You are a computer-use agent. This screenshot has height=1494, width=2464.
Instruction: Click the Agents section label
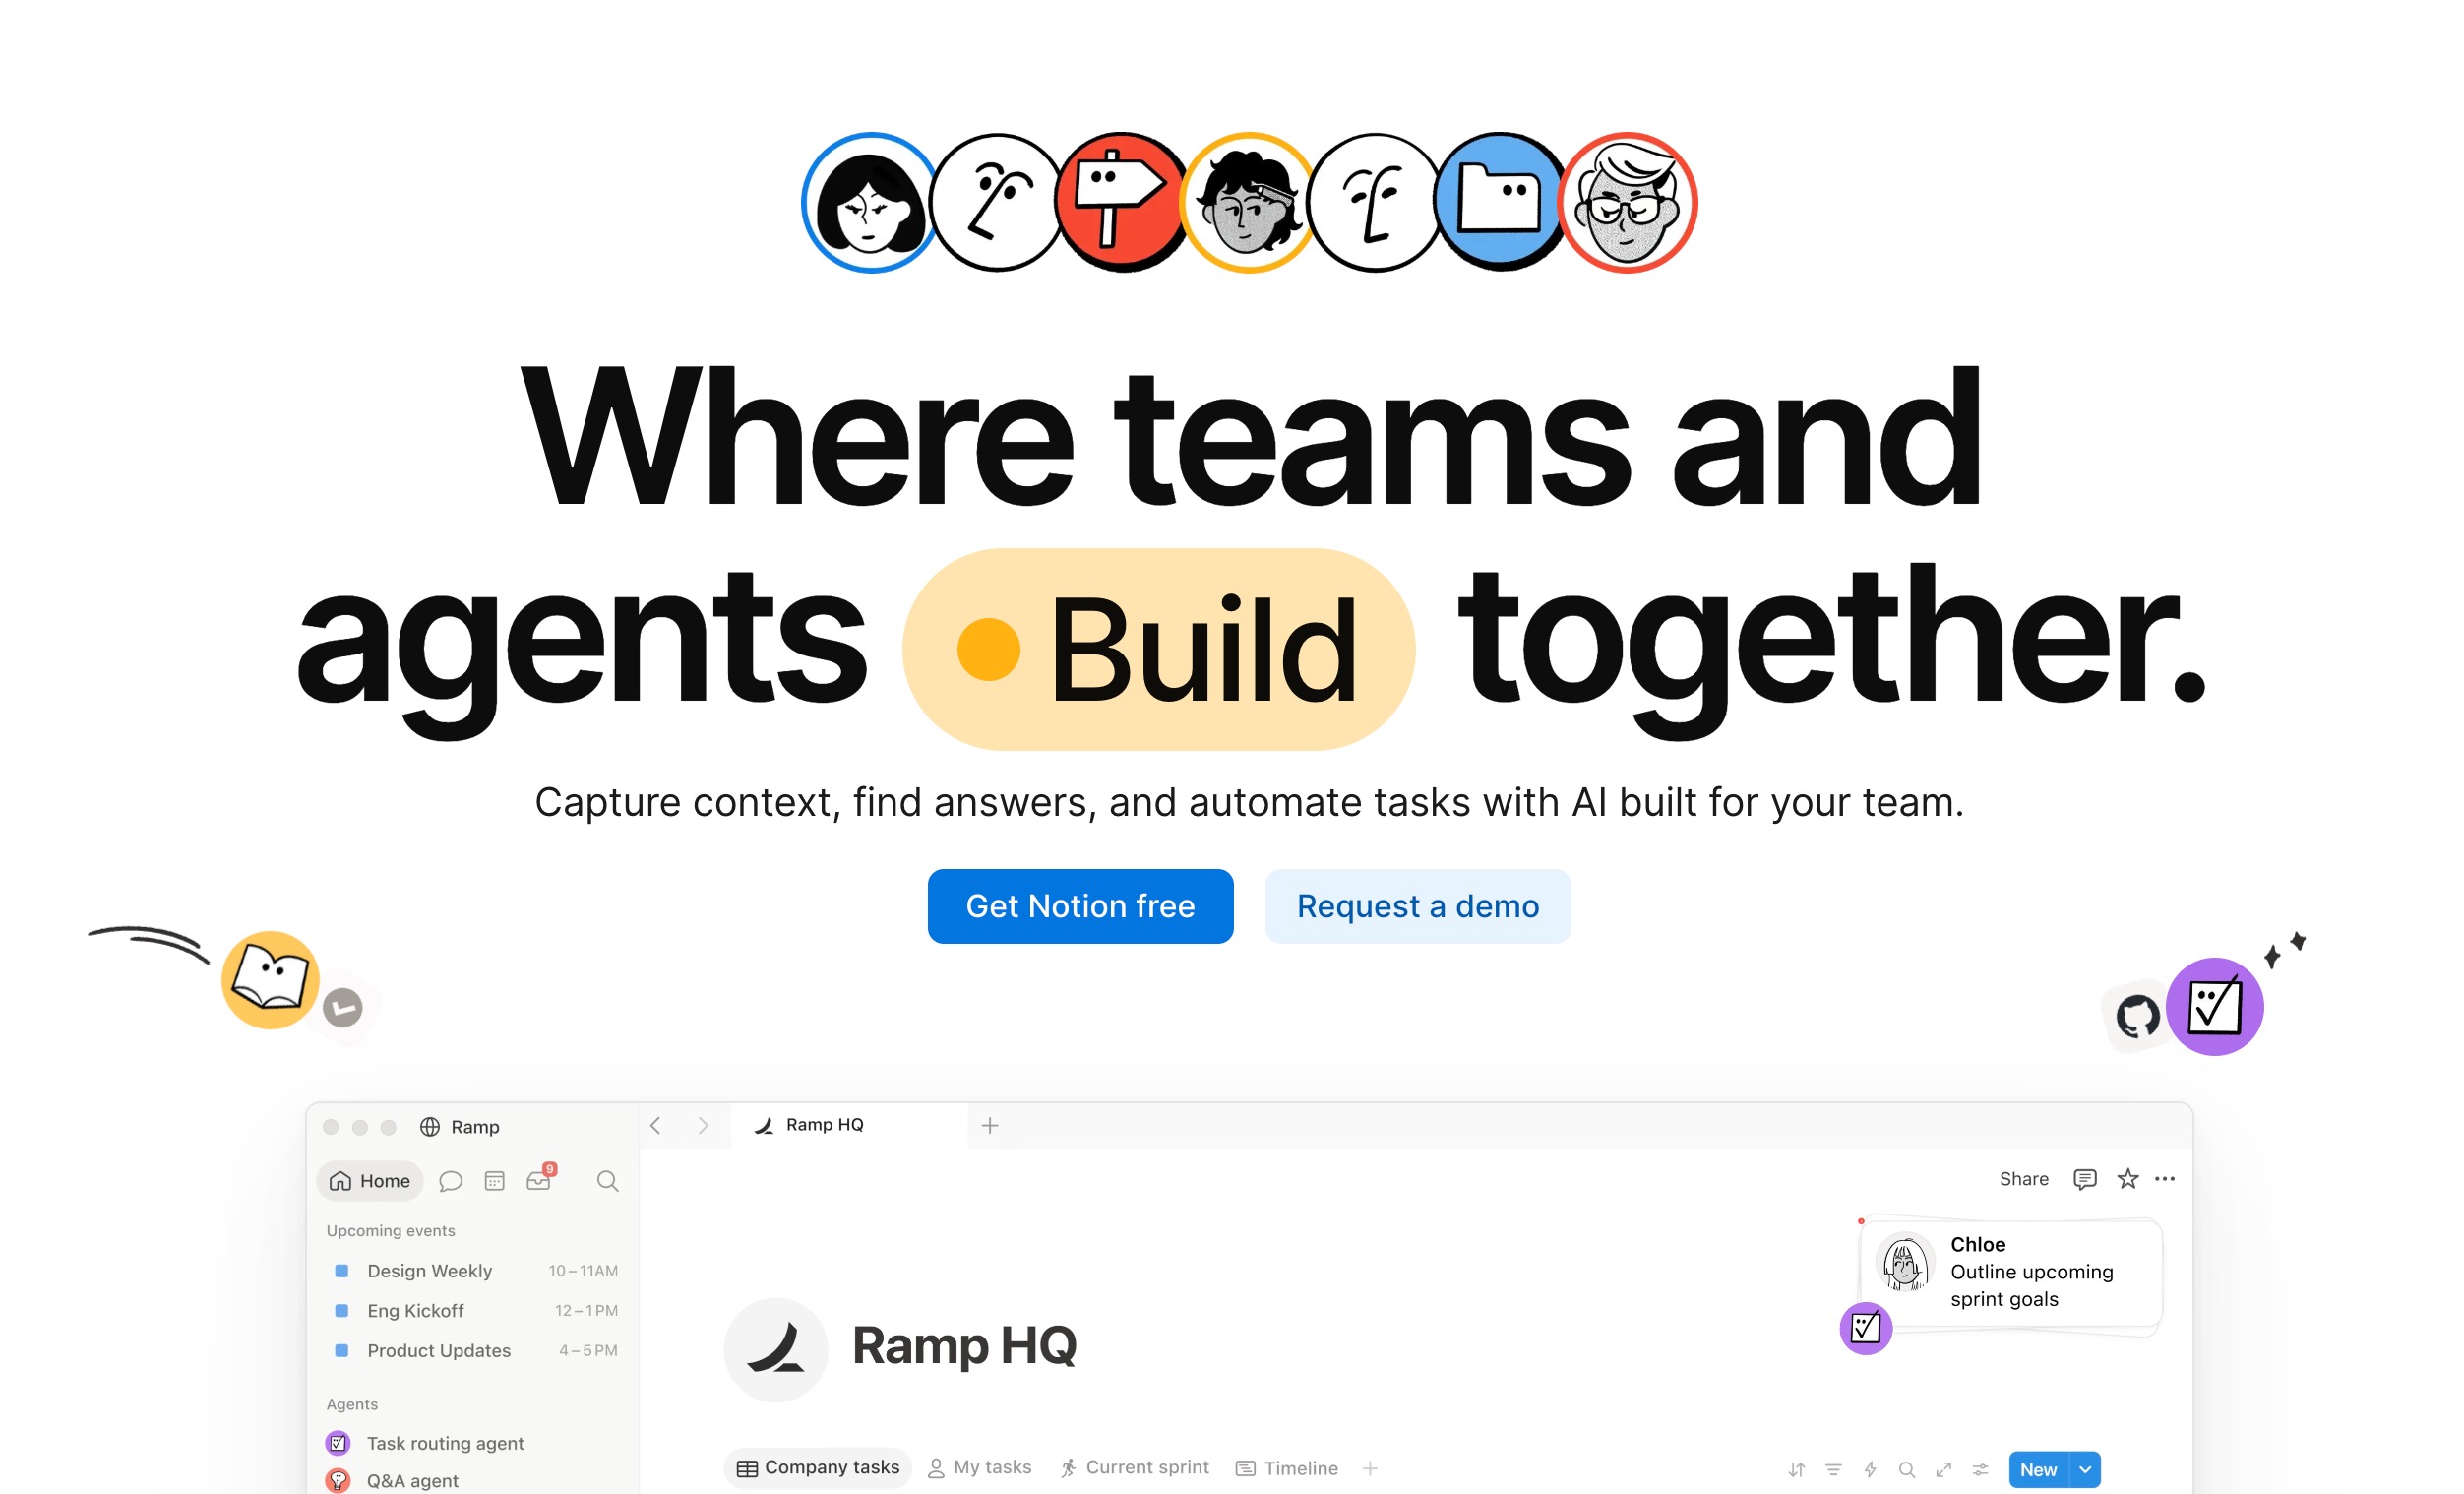[352, 1405]
